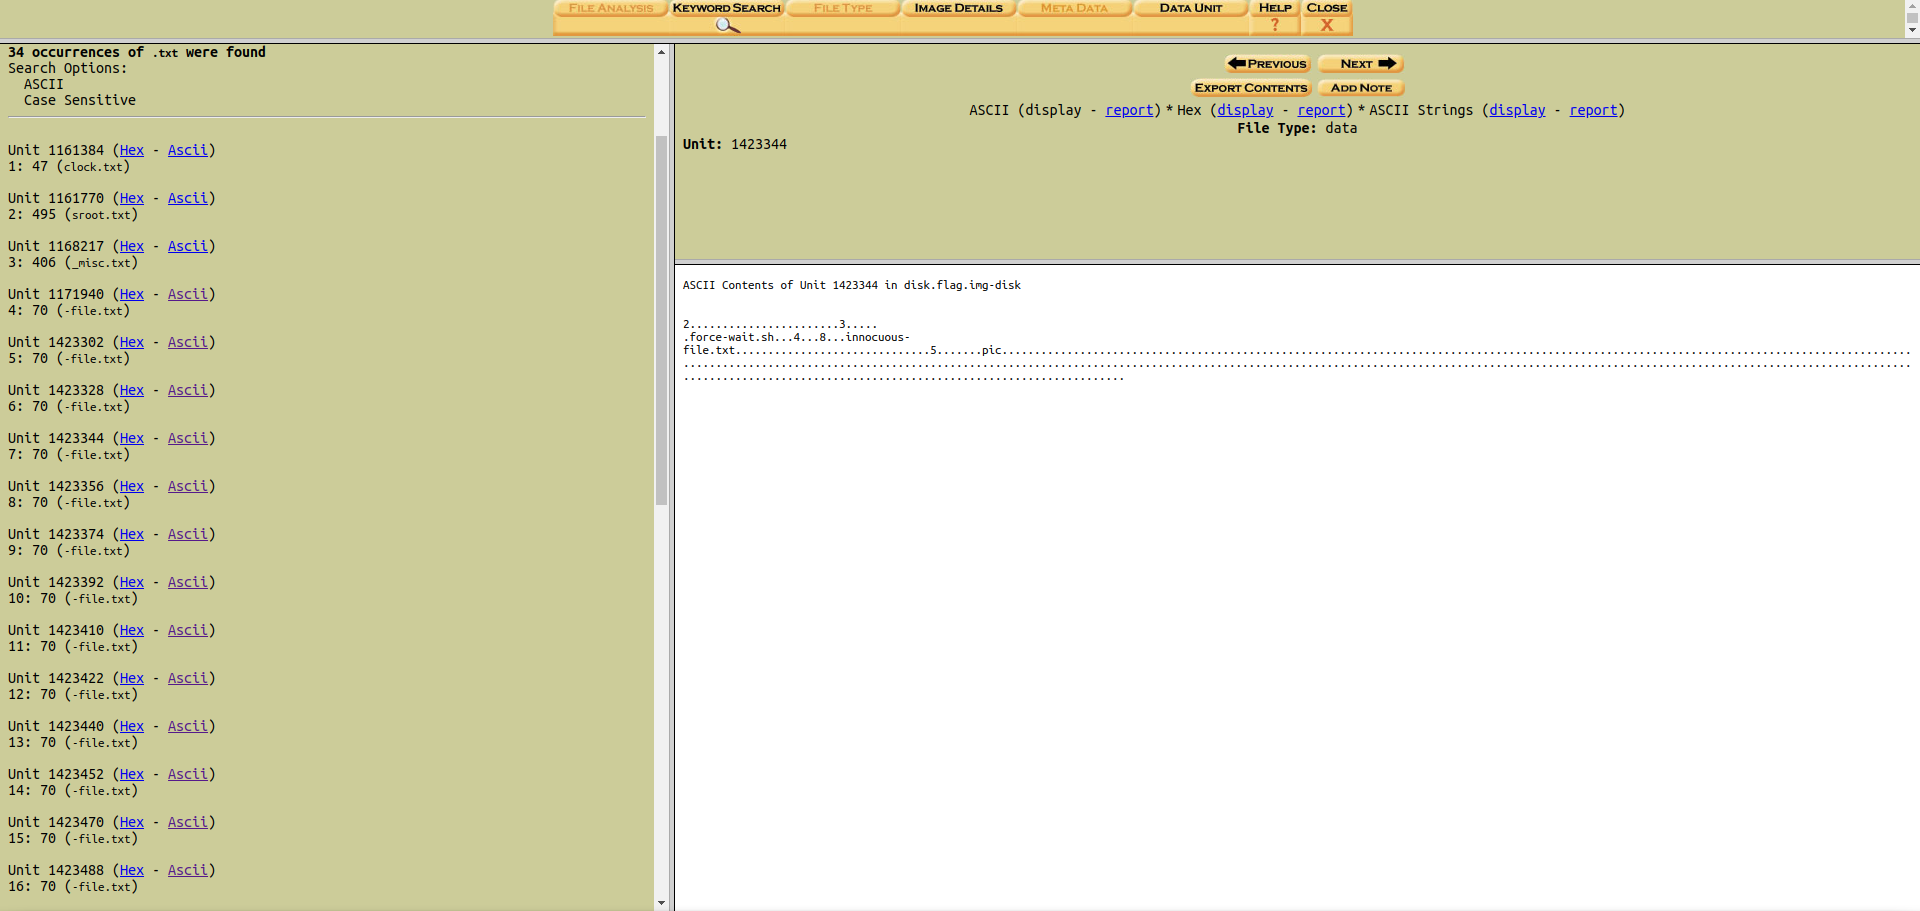Open ASCII report link
Screen dimensions: 1920x911
tap(1129, 110)
